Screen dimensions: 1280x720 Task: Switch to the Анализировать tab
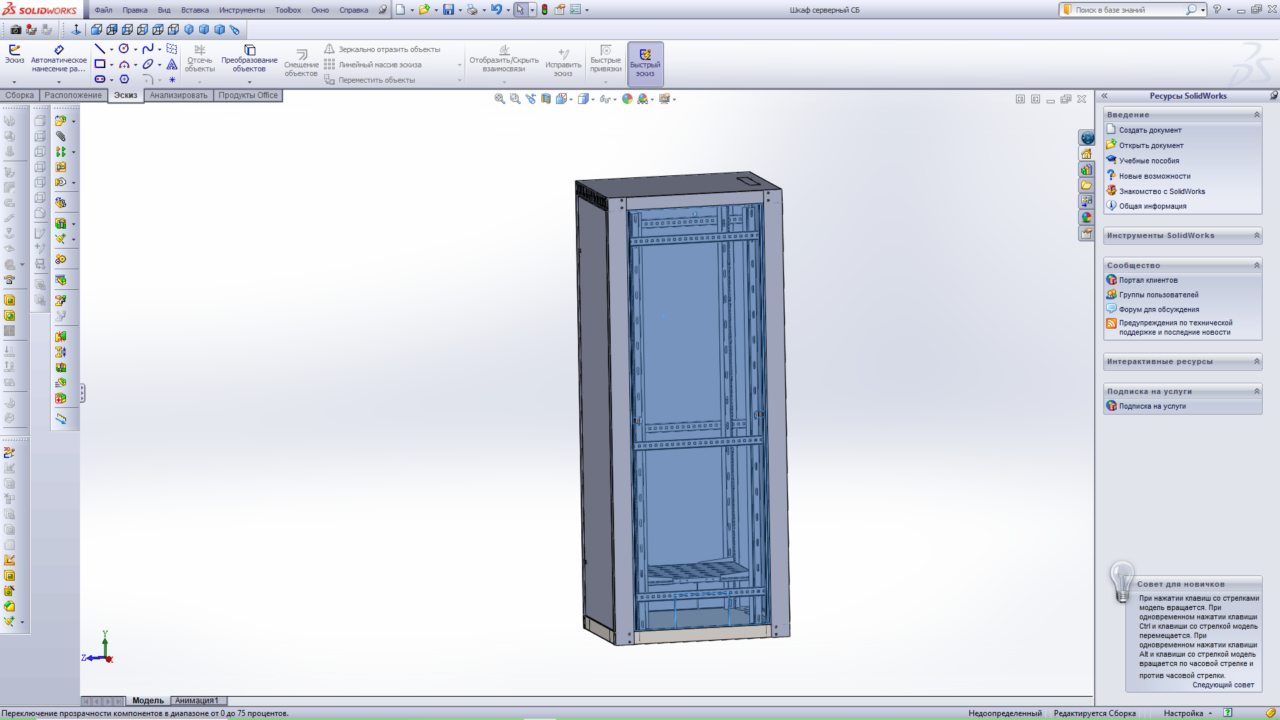(178, 95)
